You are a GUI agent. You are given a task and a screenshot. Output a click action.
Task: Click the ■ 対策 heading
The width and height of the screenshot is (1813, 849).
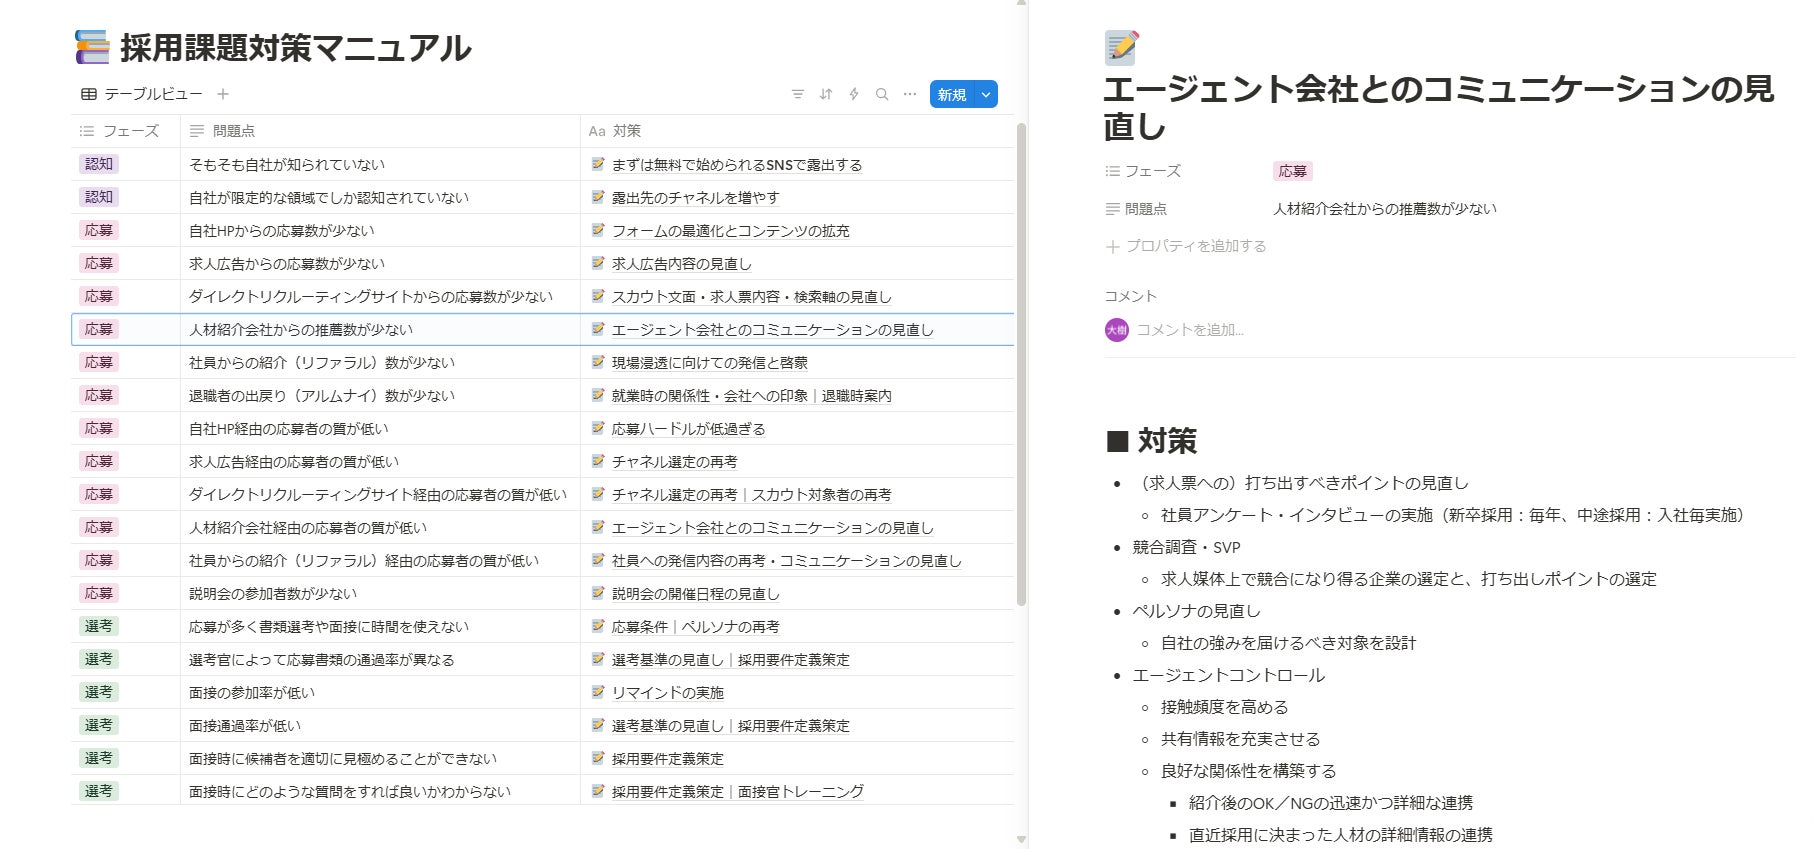pos(1152,441)
